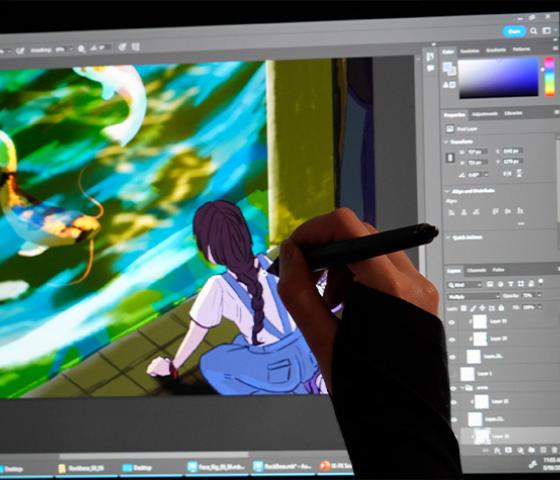560x480 pixels.
Task: Switch to the Paths tab
Action: coord(498,270)
